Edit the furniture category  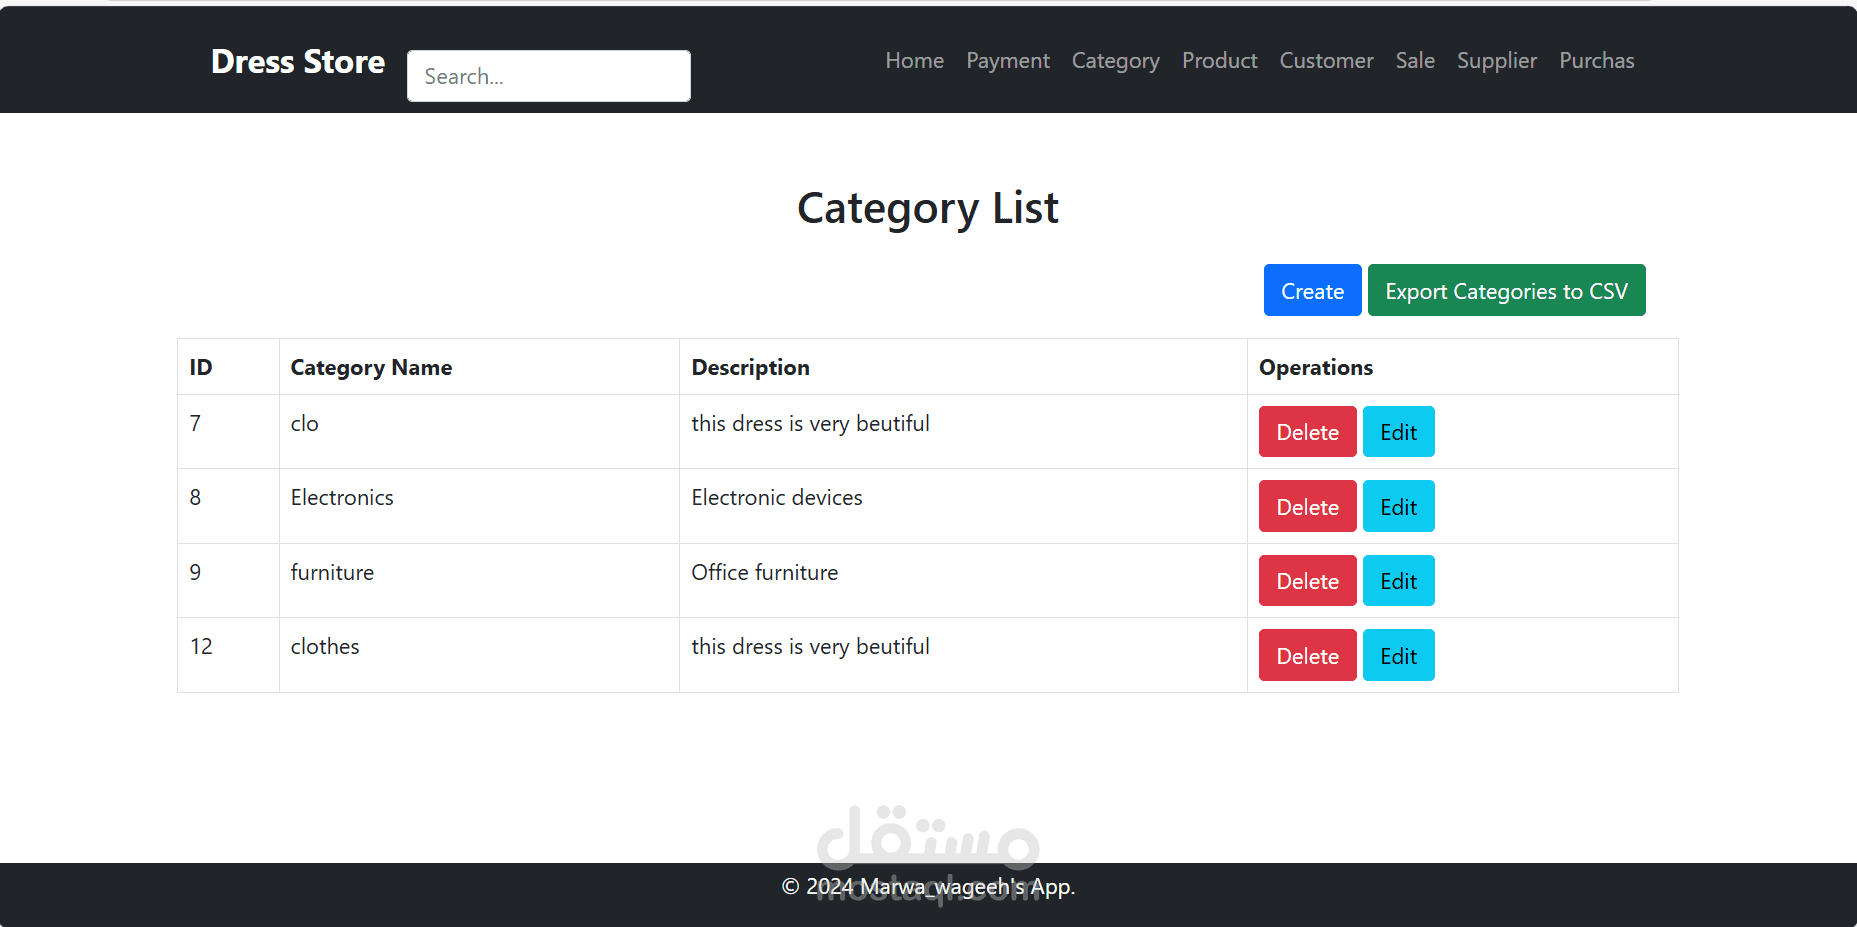point(1398,581)
